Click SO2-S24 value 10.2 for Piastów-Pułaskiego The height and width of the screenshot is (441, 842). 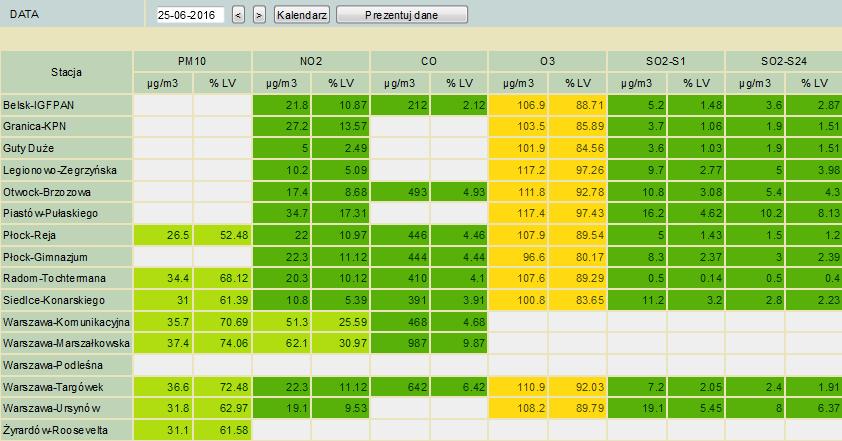click(x=754, y=213)
